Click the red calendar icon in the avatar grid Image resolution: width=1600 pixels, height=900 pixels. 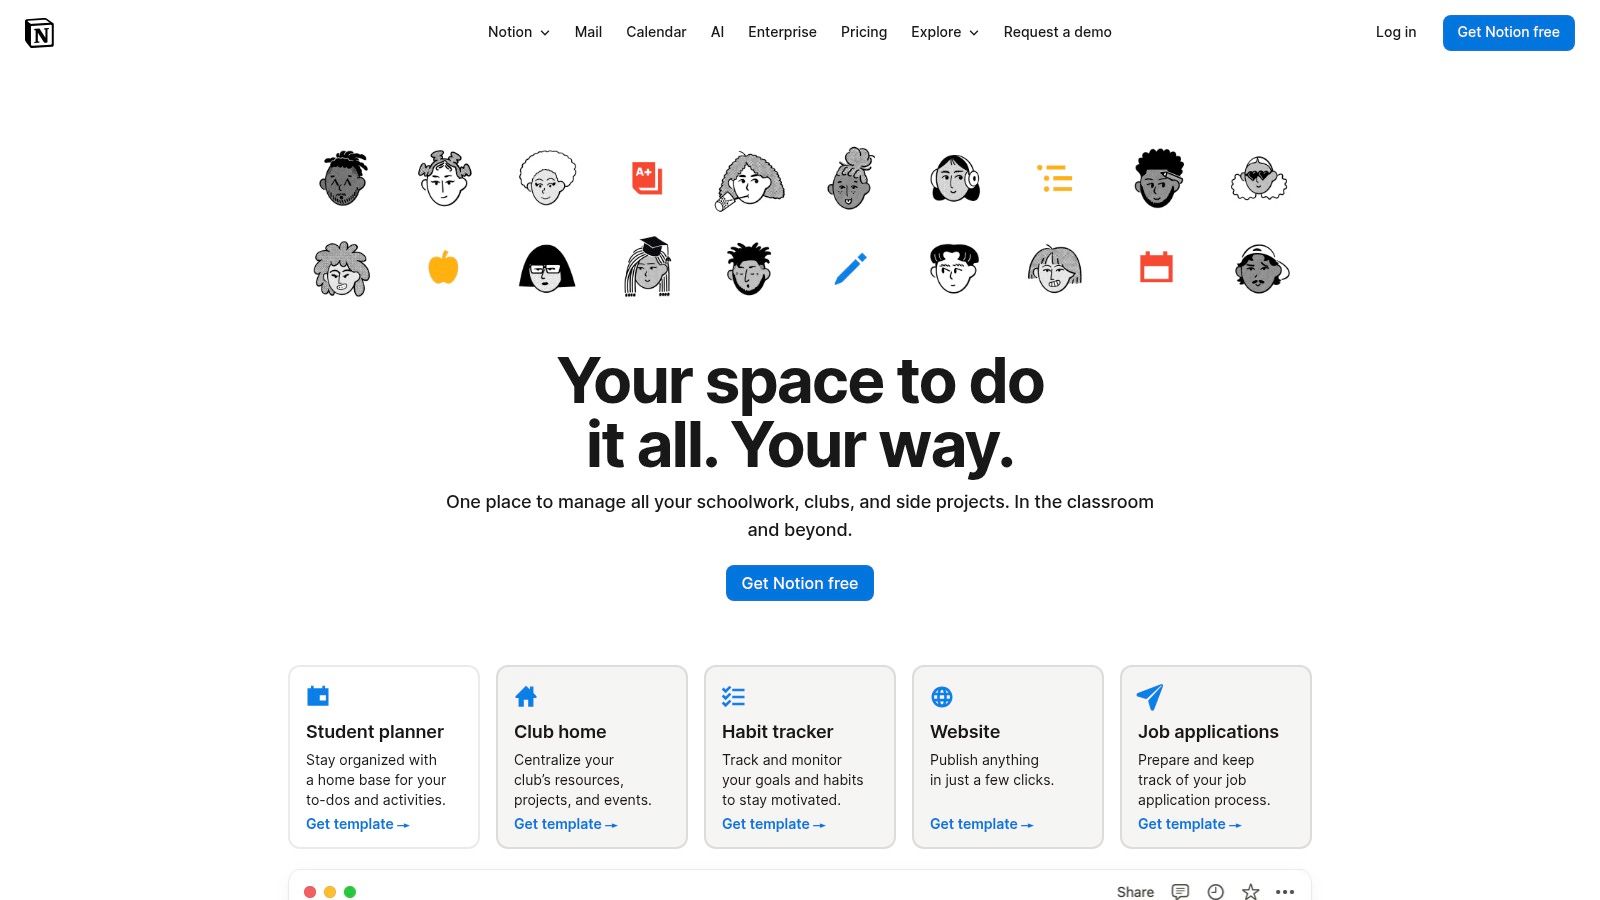[x=1156, y=267]
